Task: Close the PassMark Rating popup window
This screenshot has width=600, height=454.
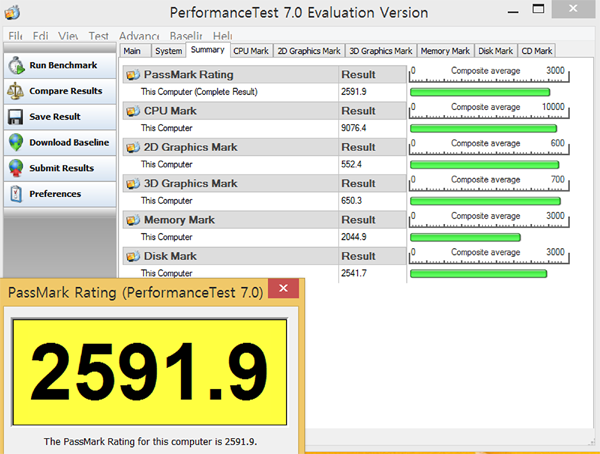Action: click(283, 288)
